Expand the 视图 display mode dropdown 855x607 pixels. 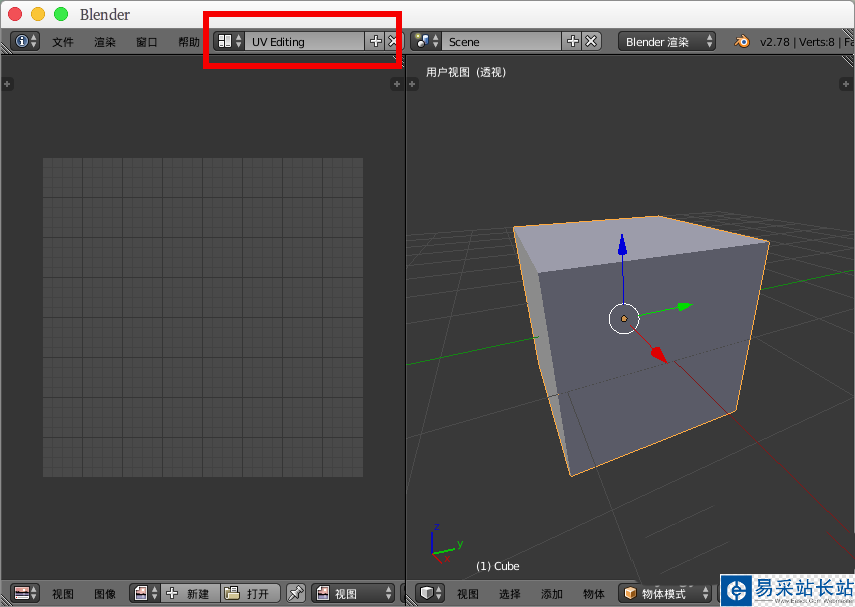coord(353,593)
